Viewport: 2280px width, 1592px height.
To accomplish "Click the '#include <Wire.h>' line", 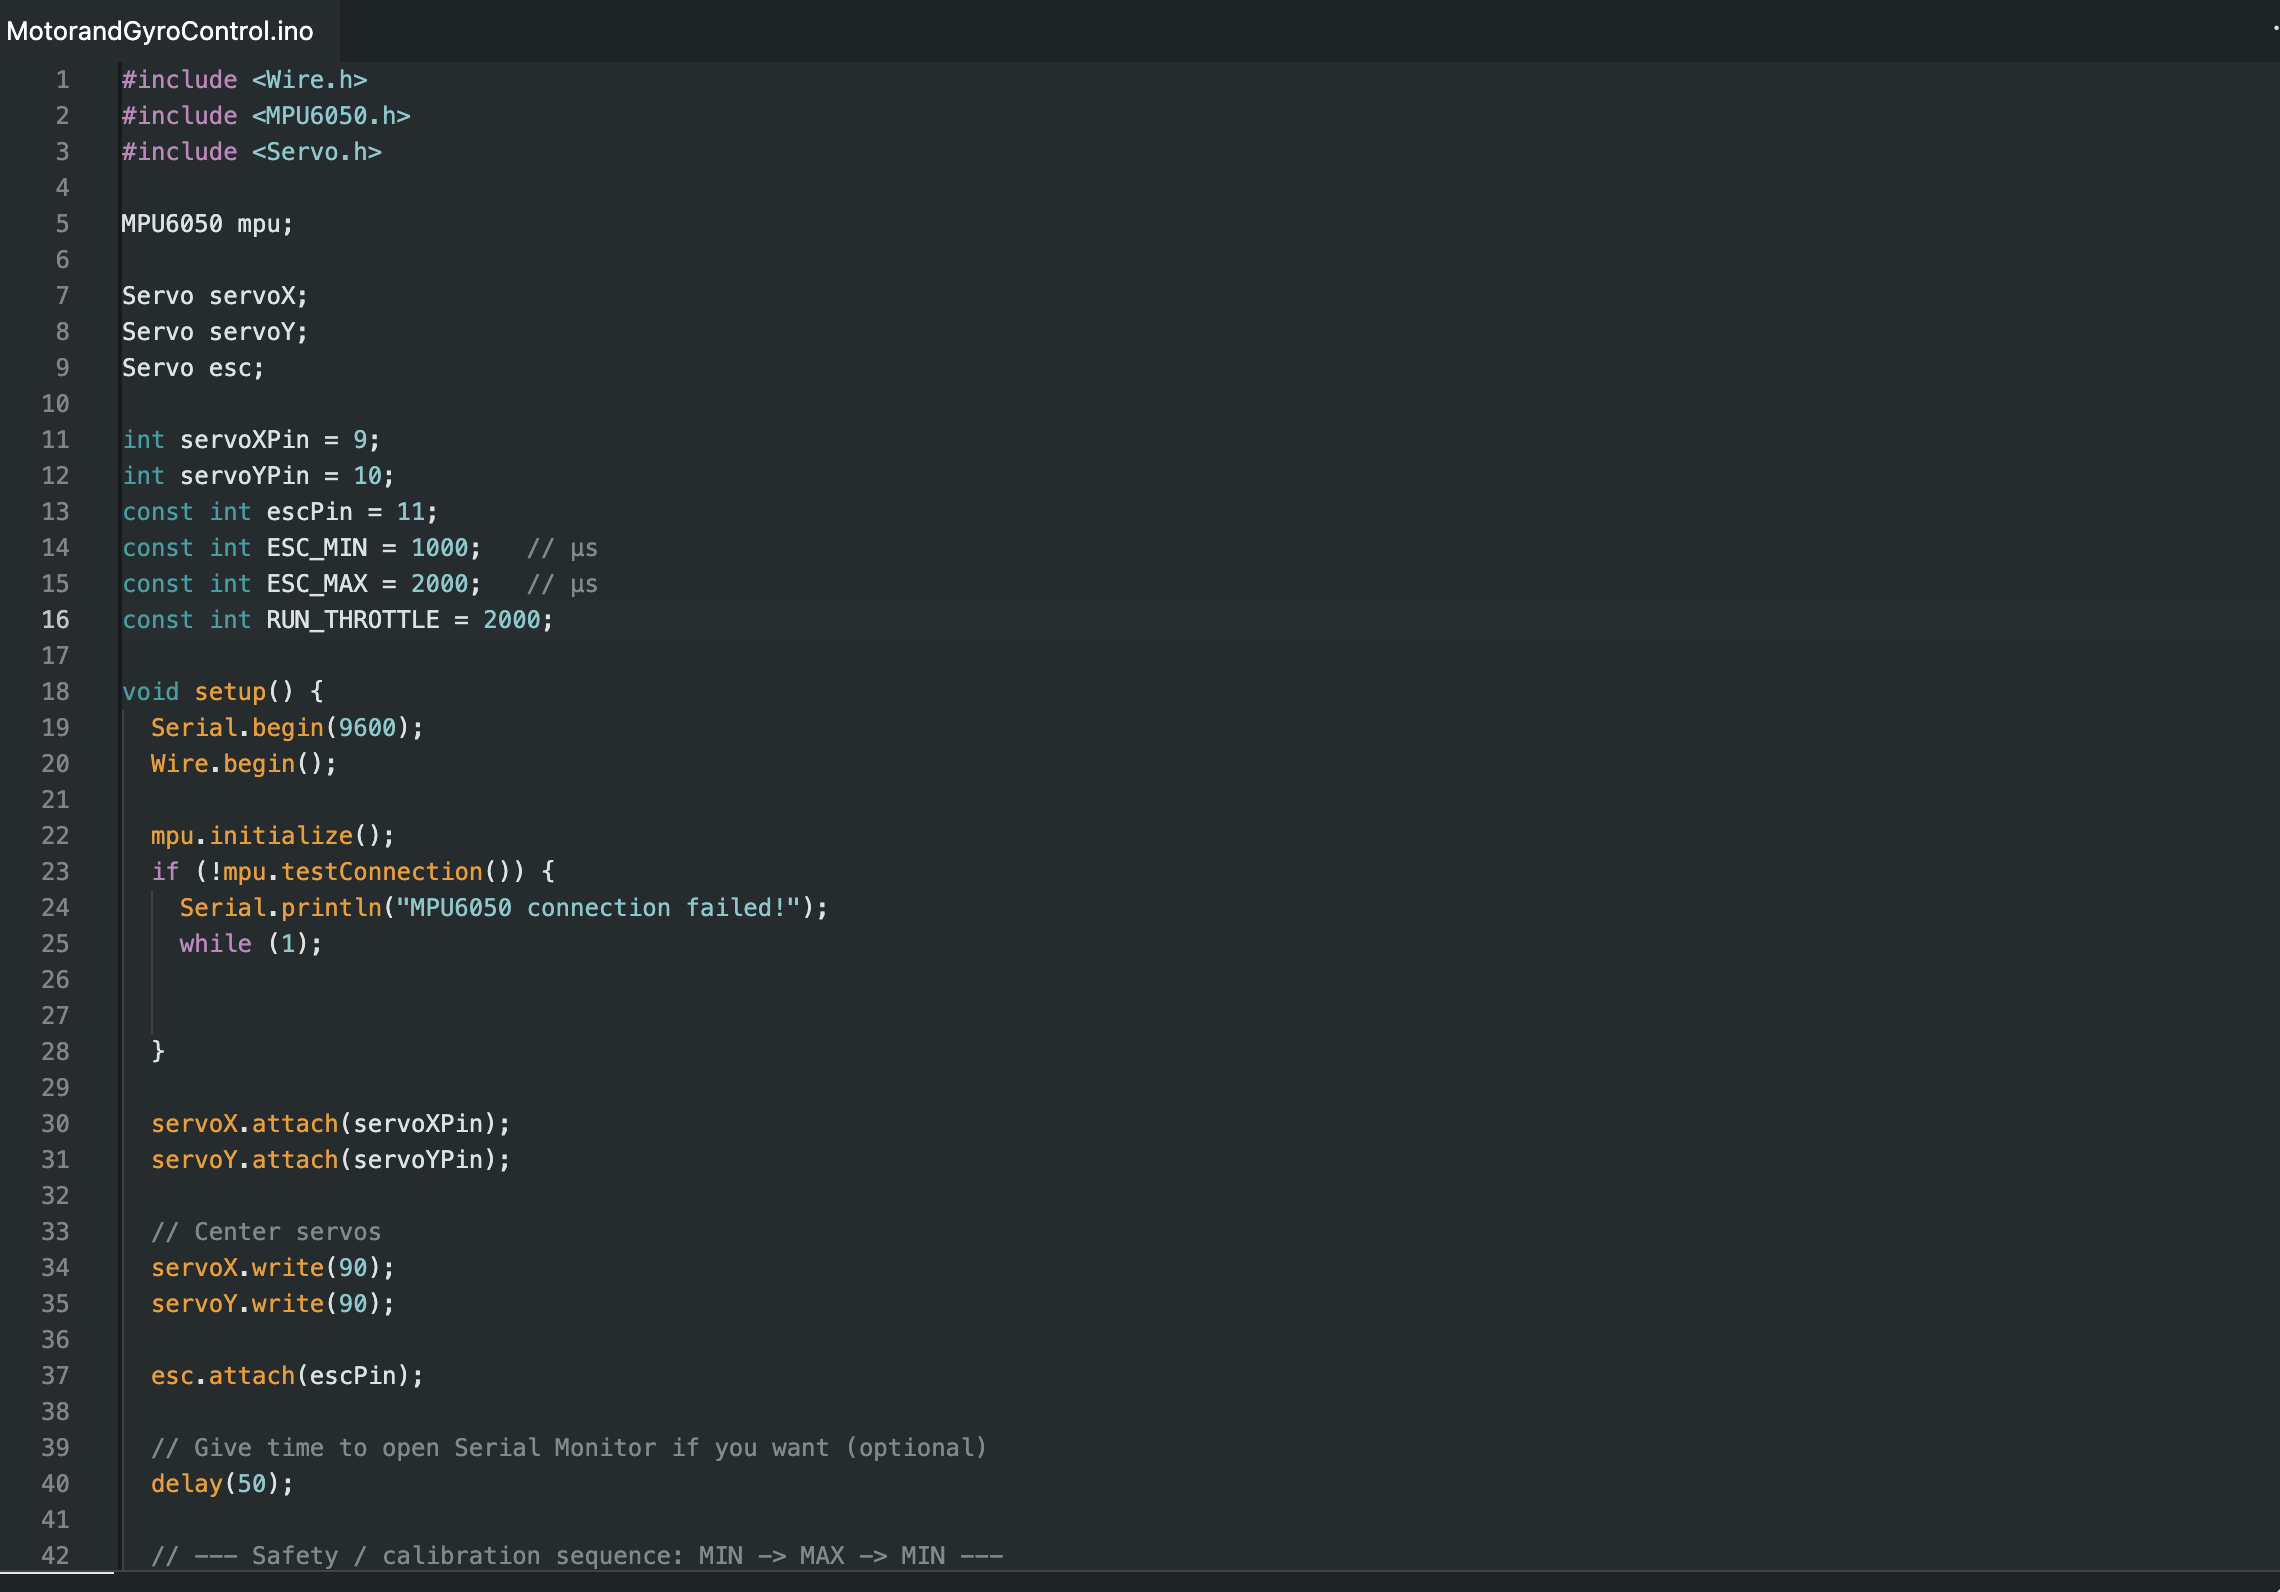I will point(244,80).
